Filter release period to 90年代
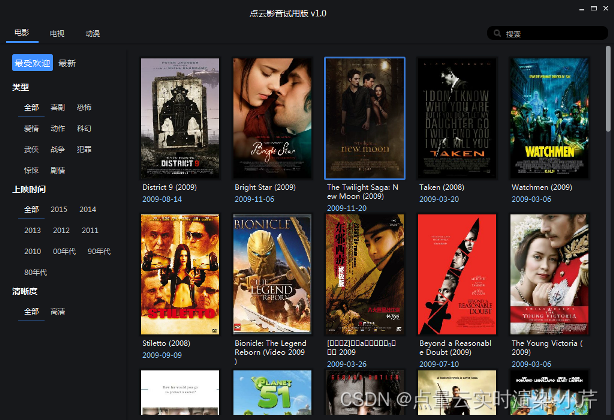The image size is (614, 420). (99, 251)
